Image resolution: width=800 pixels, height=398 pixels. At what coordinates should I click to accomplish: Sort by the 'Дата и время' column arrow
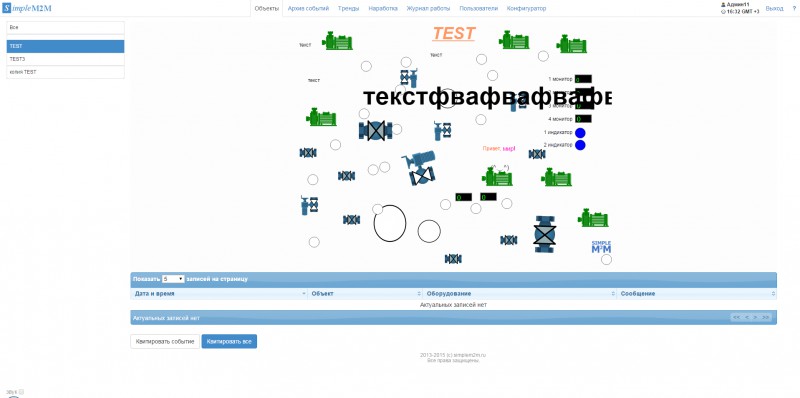(x=304, y=294)
